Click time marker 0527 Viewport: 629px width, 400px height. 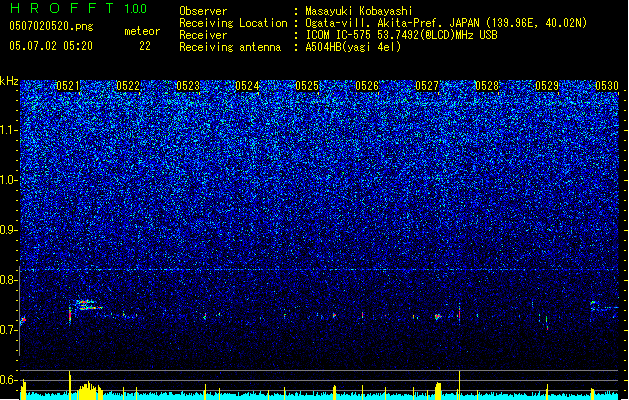pyautogui.click(x=427, y=86)
